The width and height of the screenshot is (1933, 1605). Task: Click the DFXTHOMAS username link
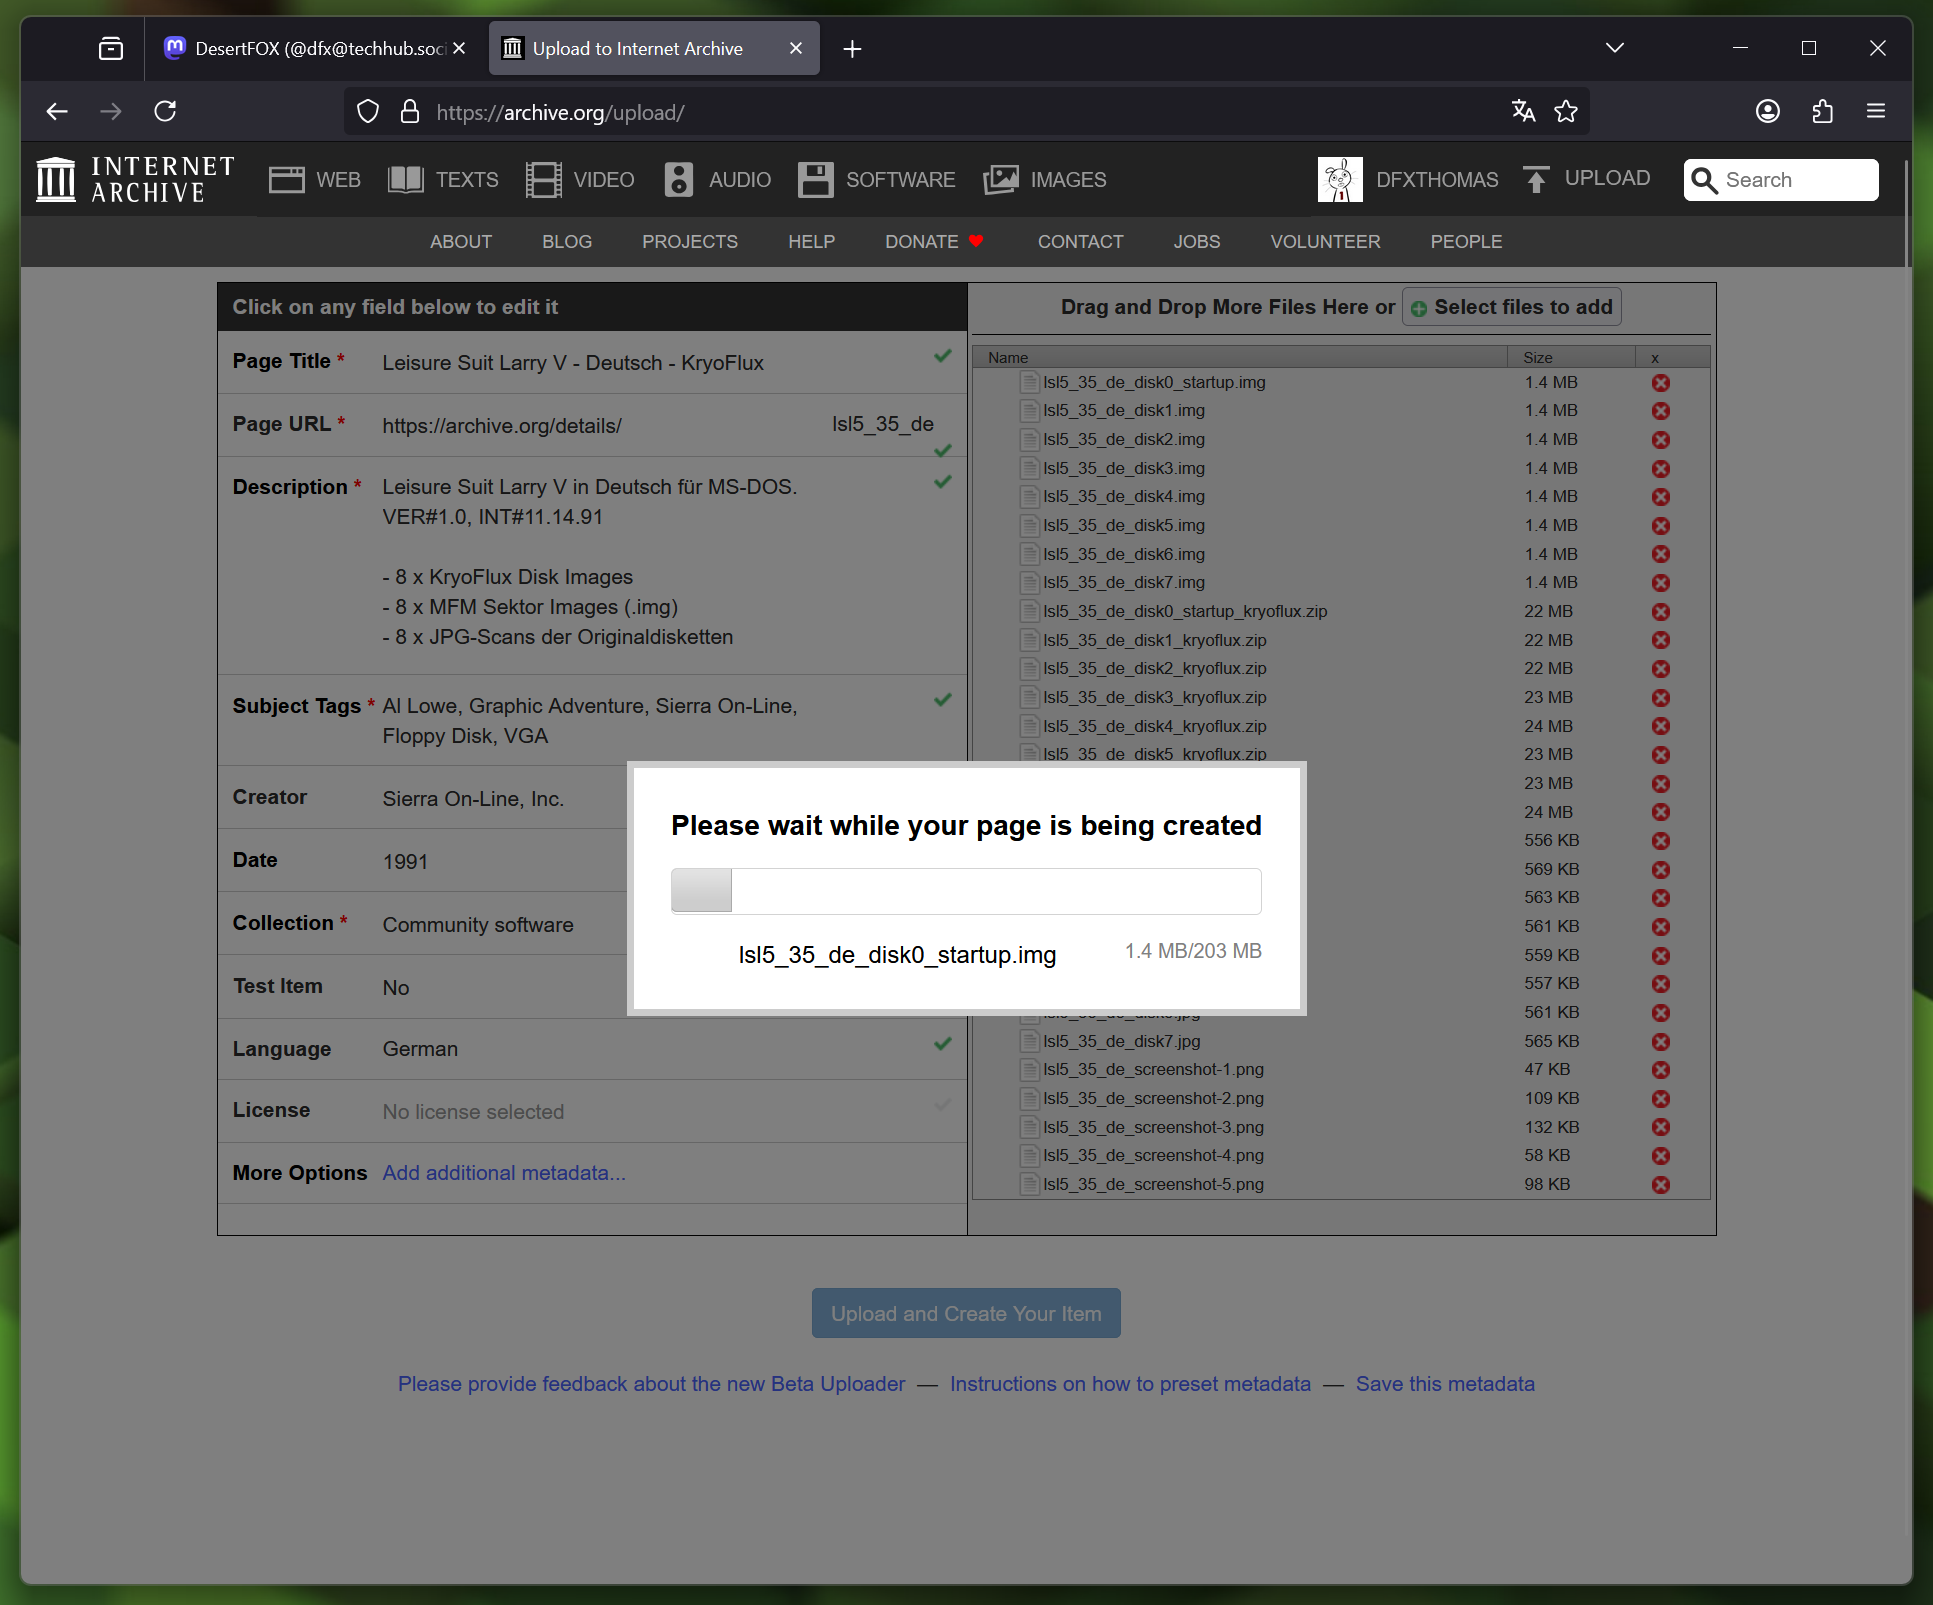1437,180
